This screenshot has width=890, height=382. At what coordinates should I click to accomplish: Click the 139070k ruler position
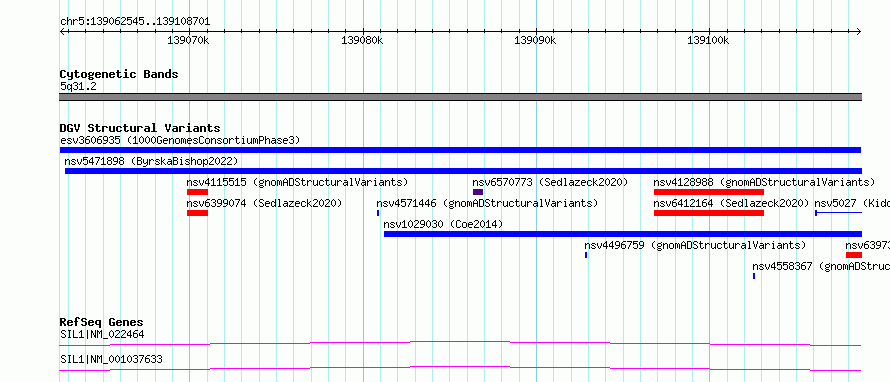pyautogui.click(x=188, y=40)
